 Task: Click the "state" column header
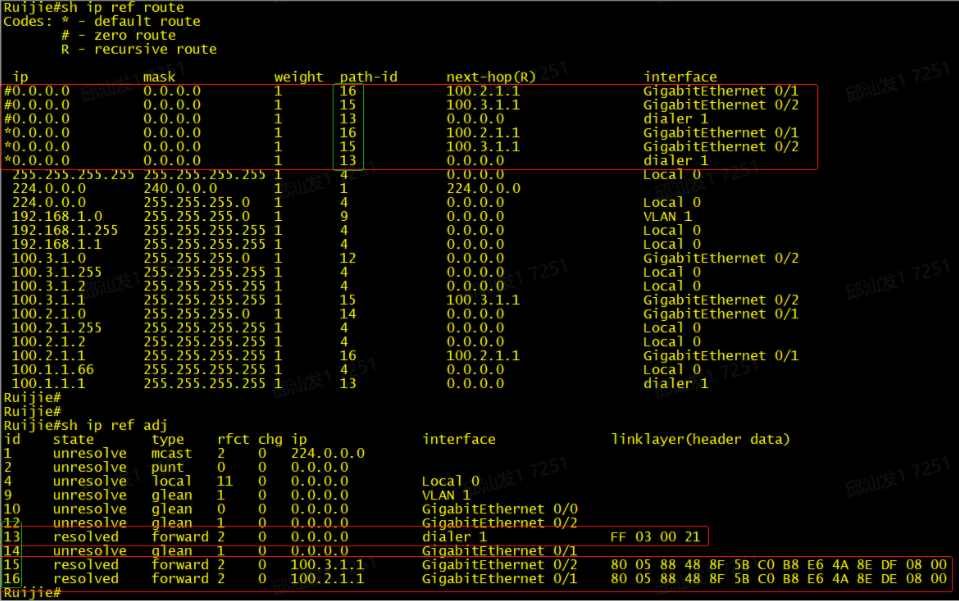point(73,440)
